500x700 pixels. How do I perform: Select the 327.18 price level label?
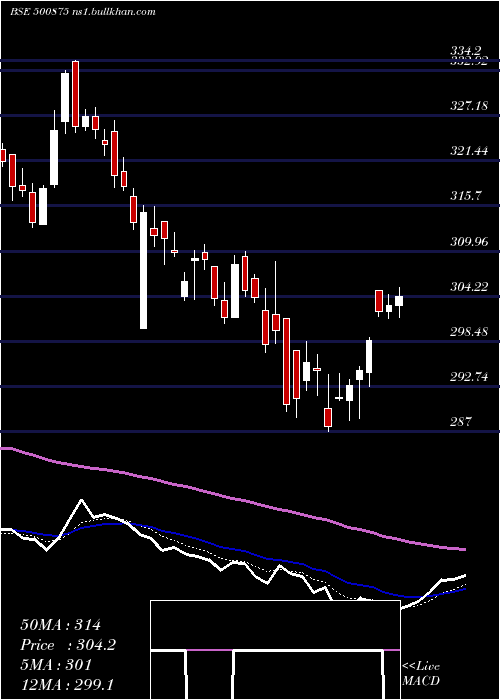(x=469, y=106)
